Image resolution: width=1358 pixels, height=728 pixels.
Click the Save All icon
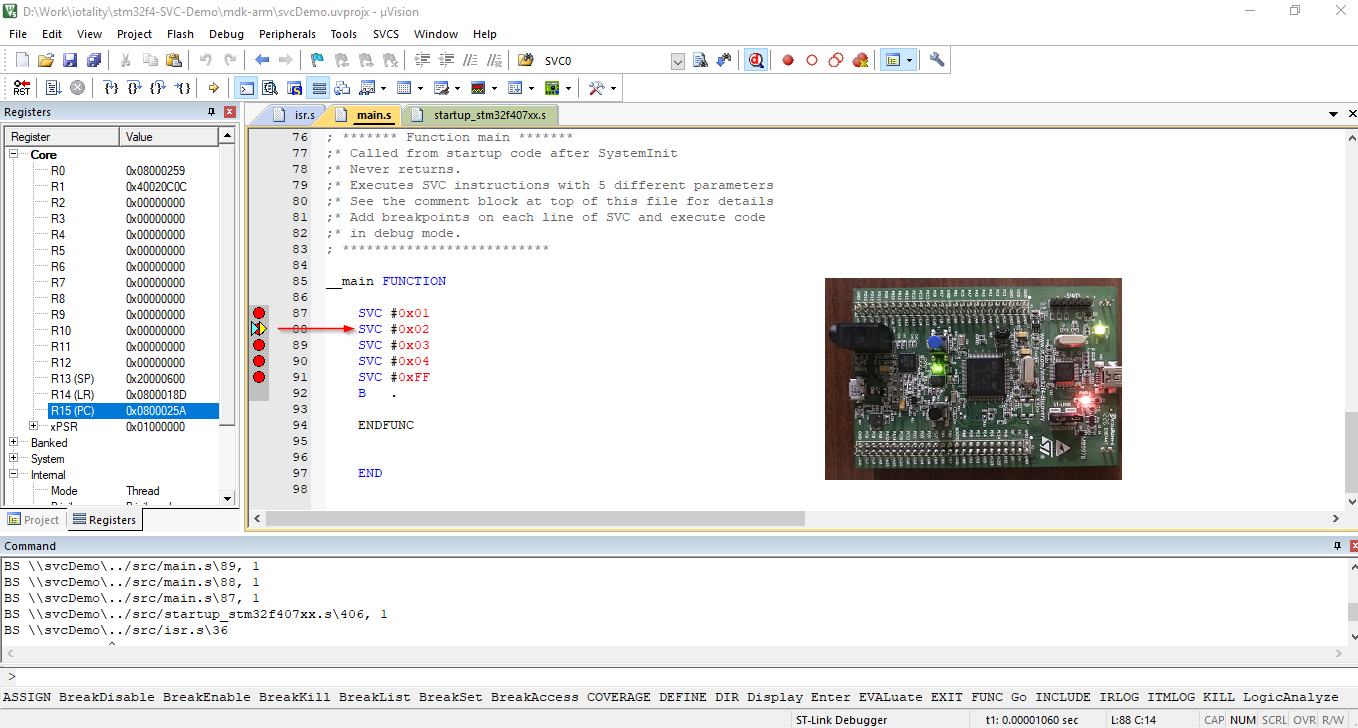tap(93, 60)
